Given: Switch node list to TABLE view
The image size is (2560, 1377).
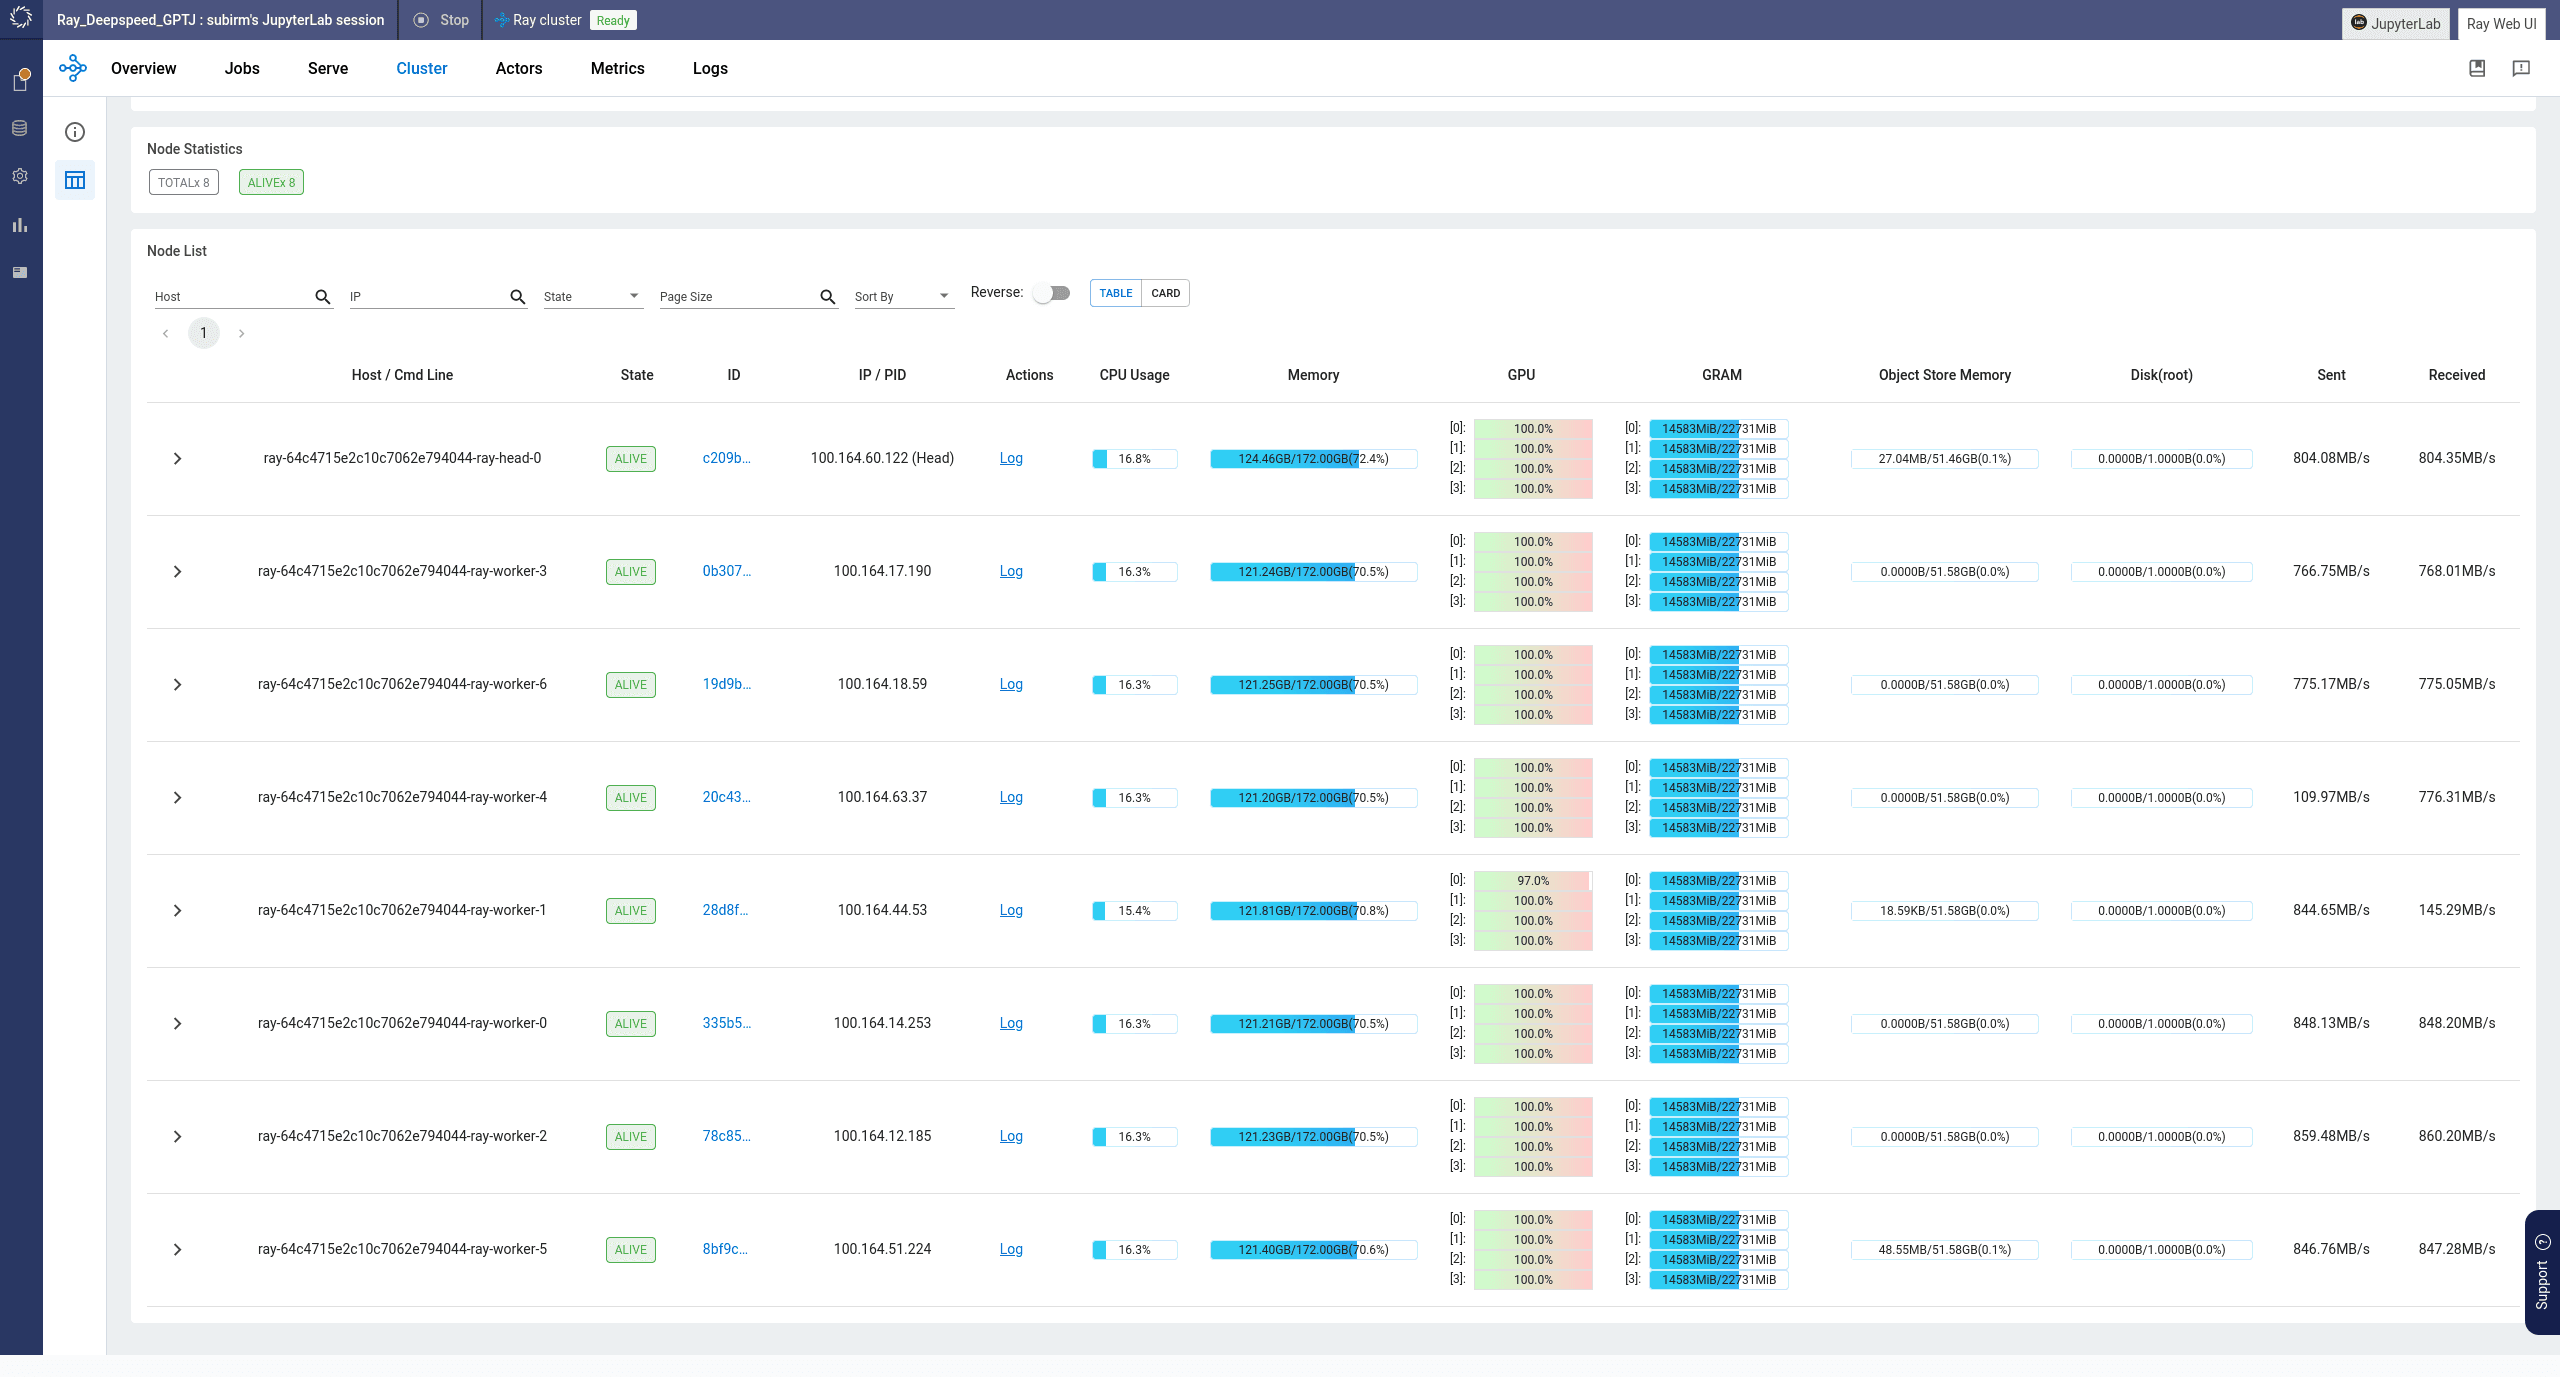Looking at the screenshot, I should tap(1116, 293).
